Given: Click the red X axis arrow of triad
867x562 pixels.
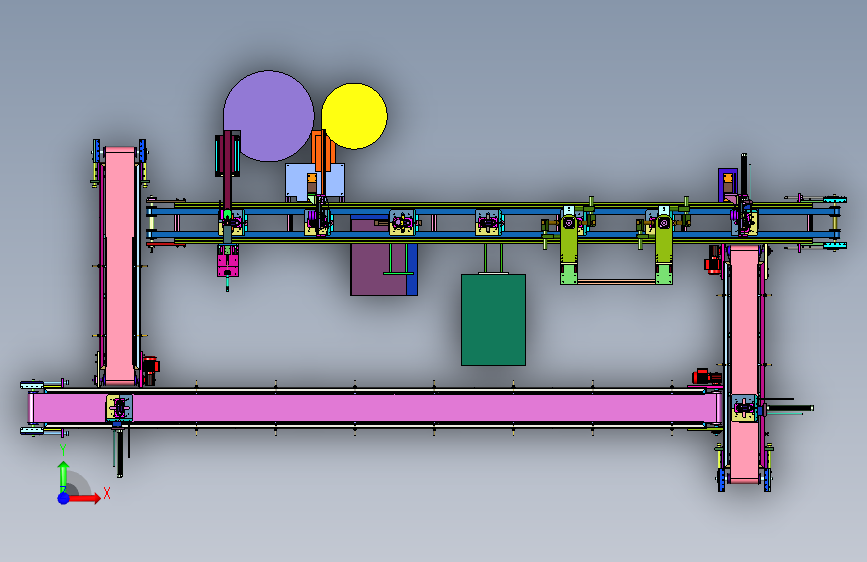Looking at the screenshot, I should click(84, 498).
